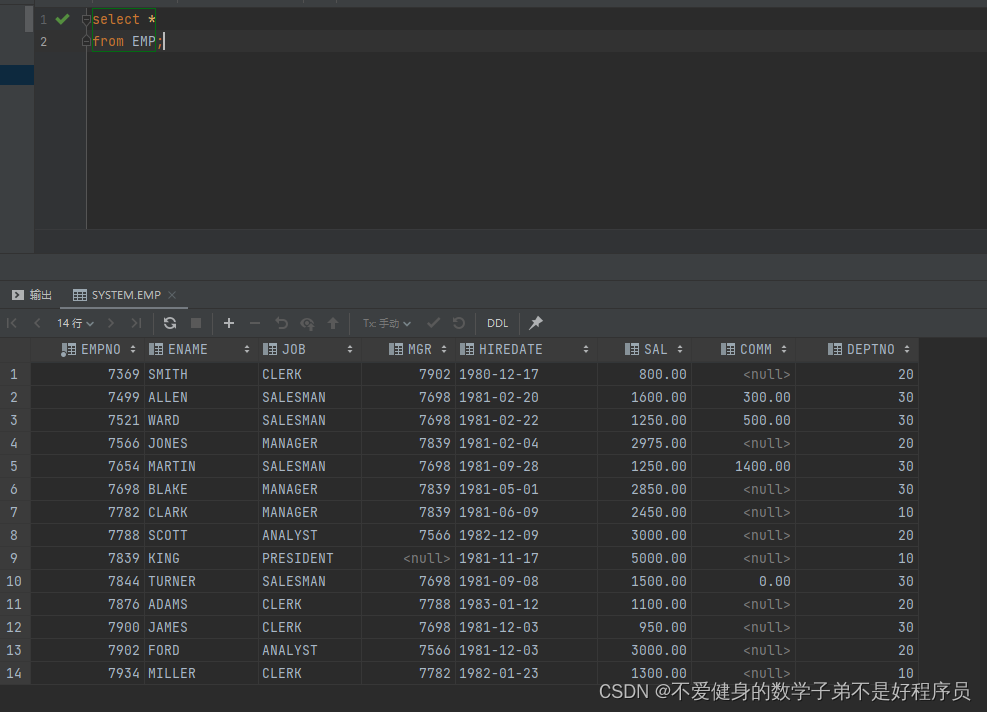
Task: Click the 500.00 COMM cell
Action: [x=743, y=420]
